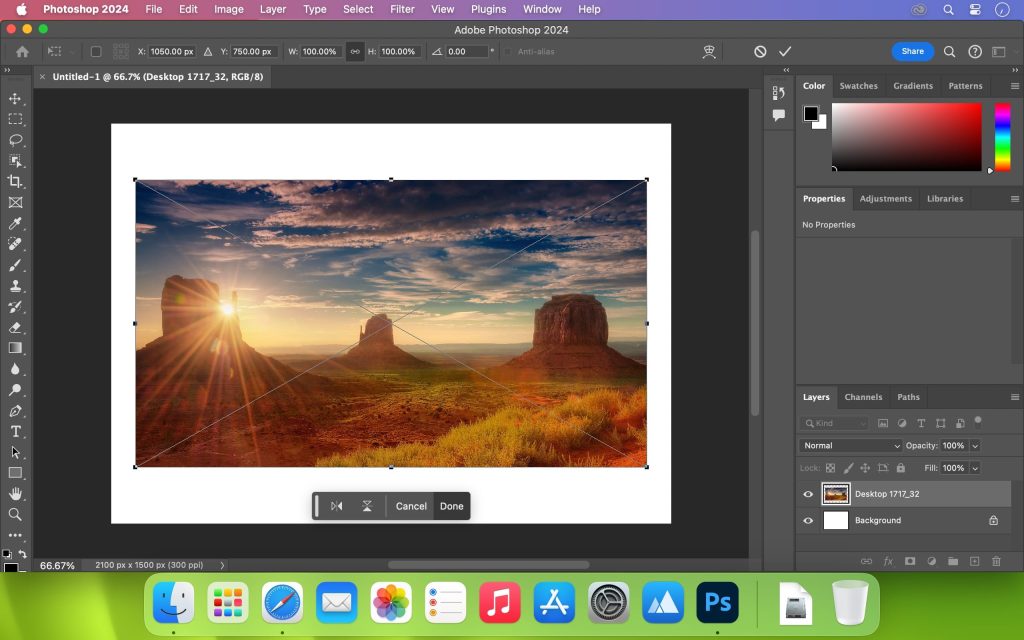Commit the transform with Done
Viewport: 1024px width, 640px height.
coord(451,506)
